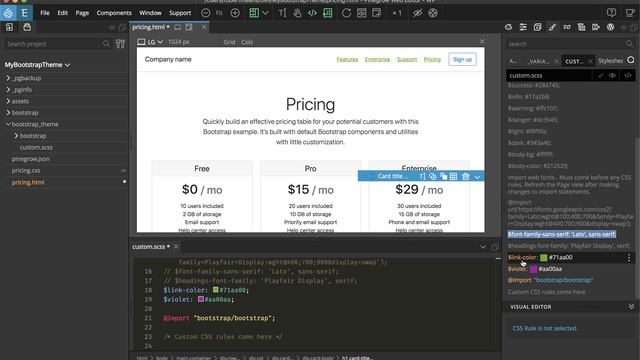Click the coffee cup icon

[630, 13]
